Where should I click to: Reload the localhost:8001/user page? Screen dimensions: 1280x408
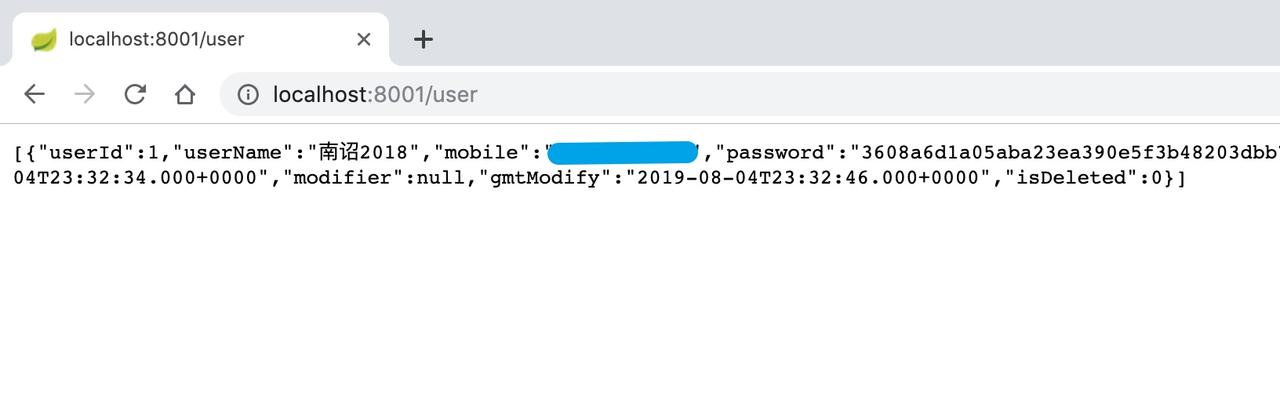point(135,94)
